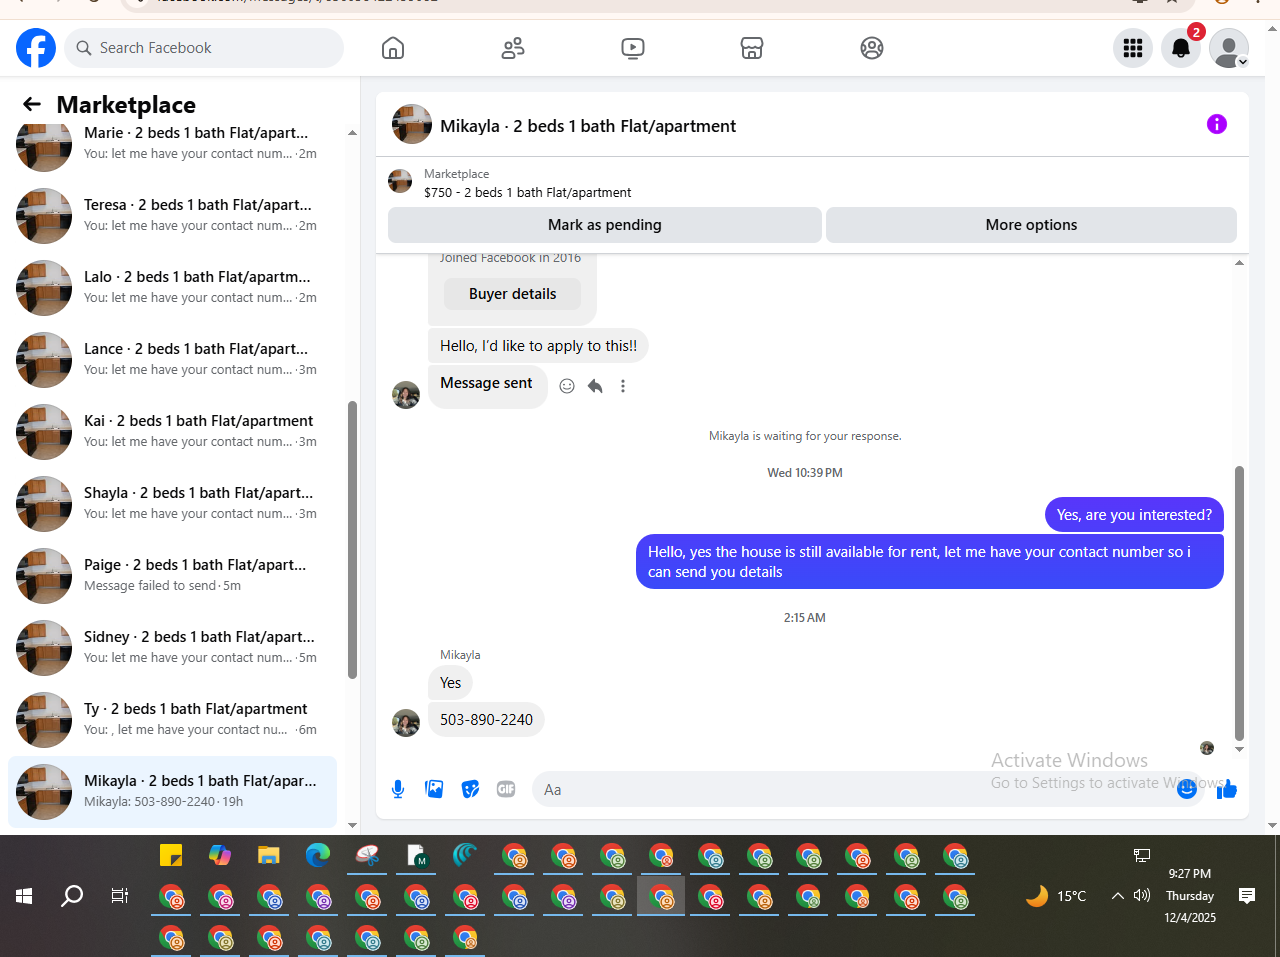Open Sidney's conversation

point(172,647)
